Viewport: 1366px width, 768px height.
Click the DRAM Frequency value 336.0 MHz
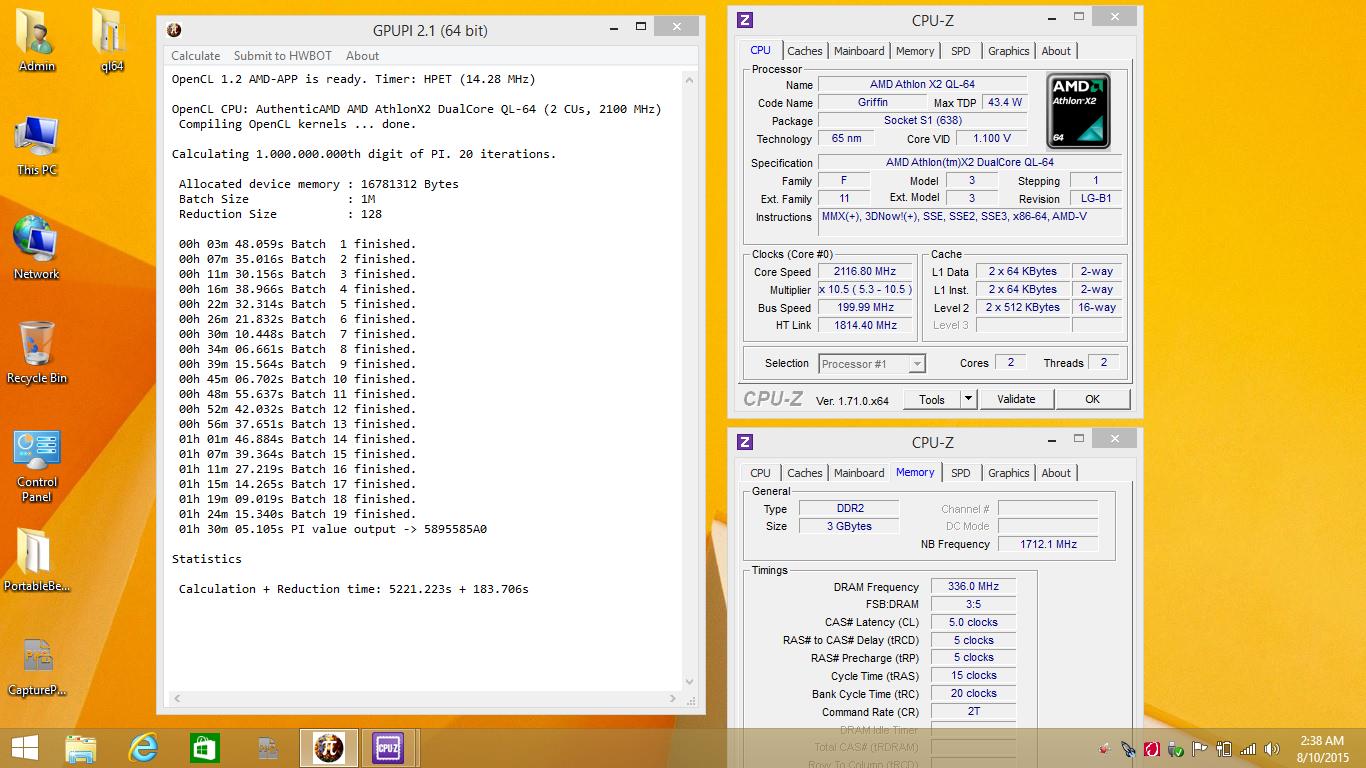pyautogui.click(x=973, y=587)
